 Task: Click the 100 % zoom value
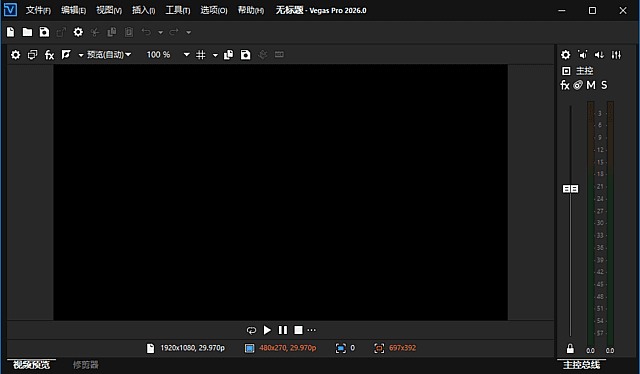point(158,55)
